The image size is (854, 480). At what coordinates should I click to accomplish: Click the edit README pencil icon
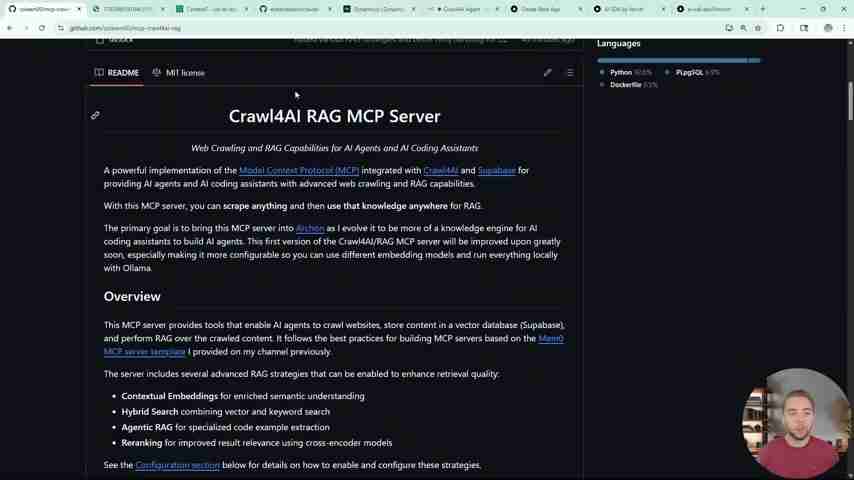click(547, 72)
